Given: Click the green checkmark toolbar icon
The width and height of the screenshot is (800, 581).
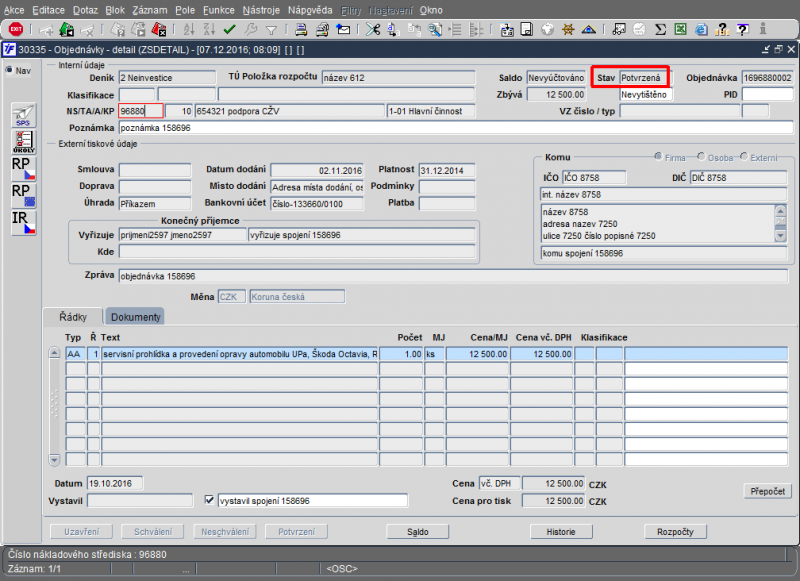Looking at the screenshot, I should click(230, 29).
